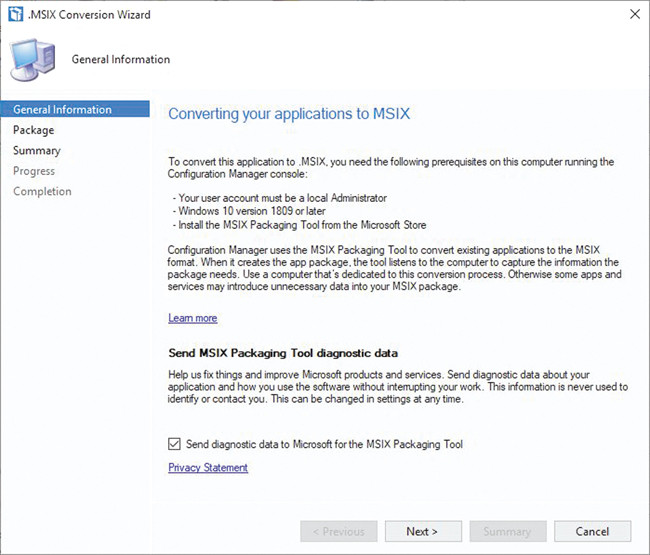Open the Learn more link
Screen dimensions: 650x555
tap(192, 318)
